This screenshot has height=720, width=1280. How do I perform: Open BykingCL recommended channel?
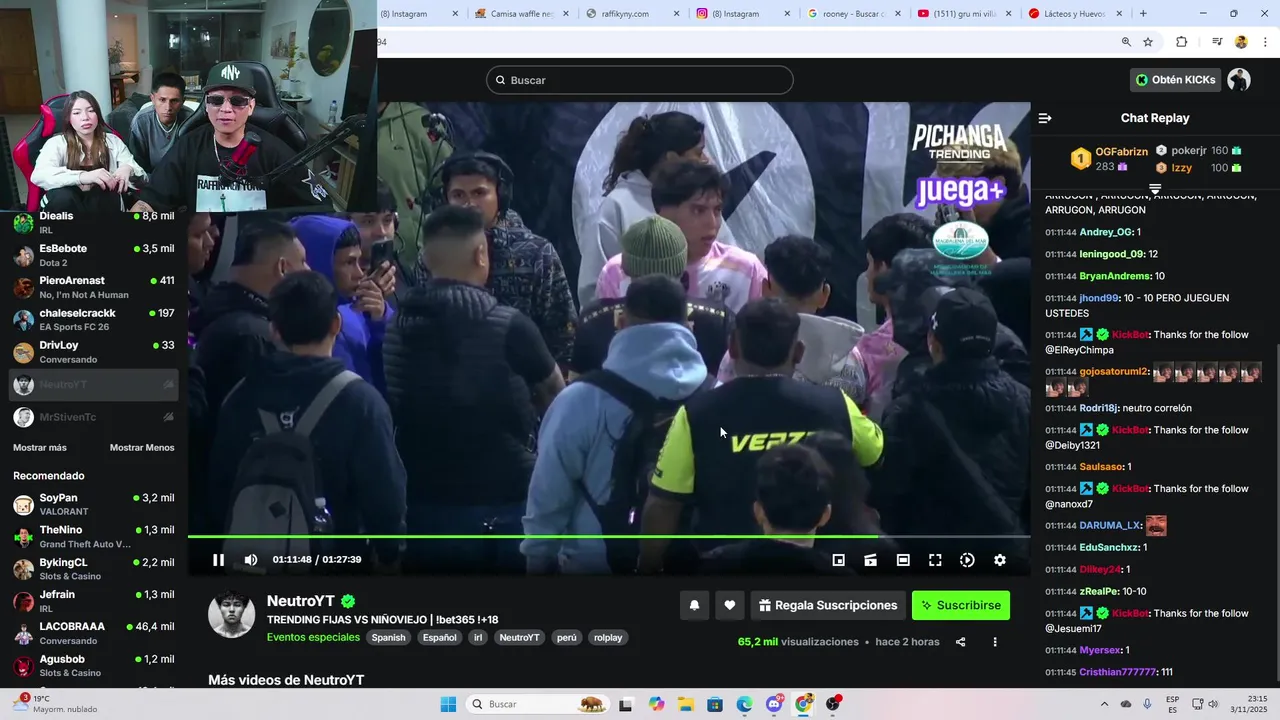pos(94,569)
